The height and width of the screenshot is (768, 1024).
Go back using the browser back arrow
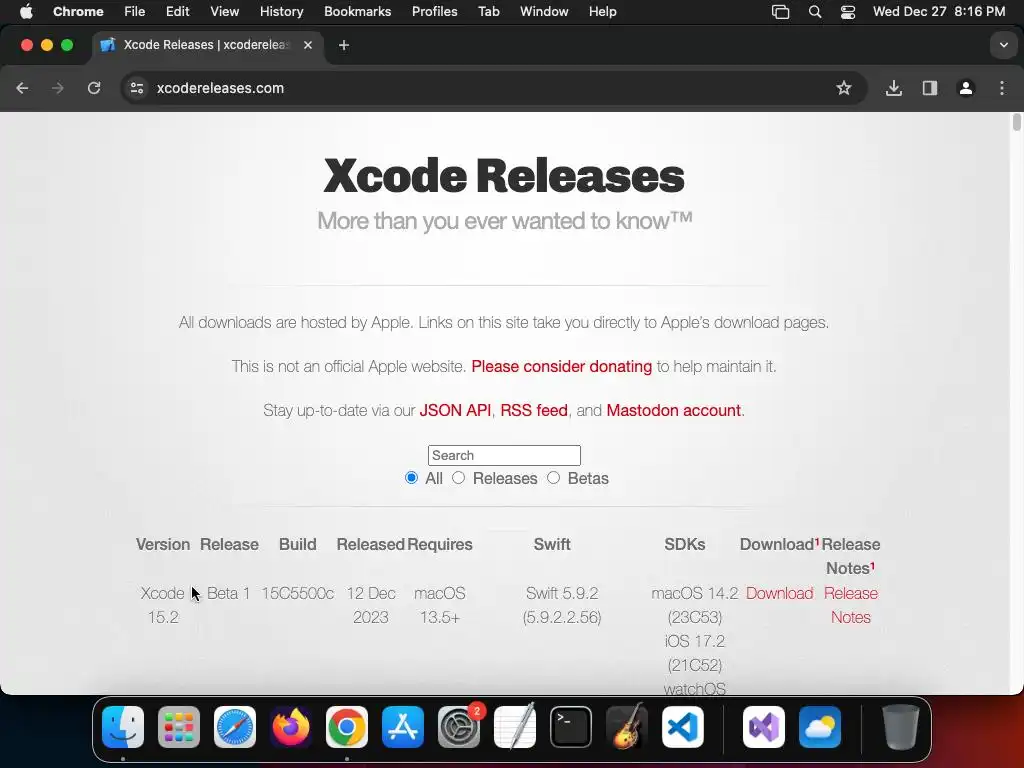[22, 88]
